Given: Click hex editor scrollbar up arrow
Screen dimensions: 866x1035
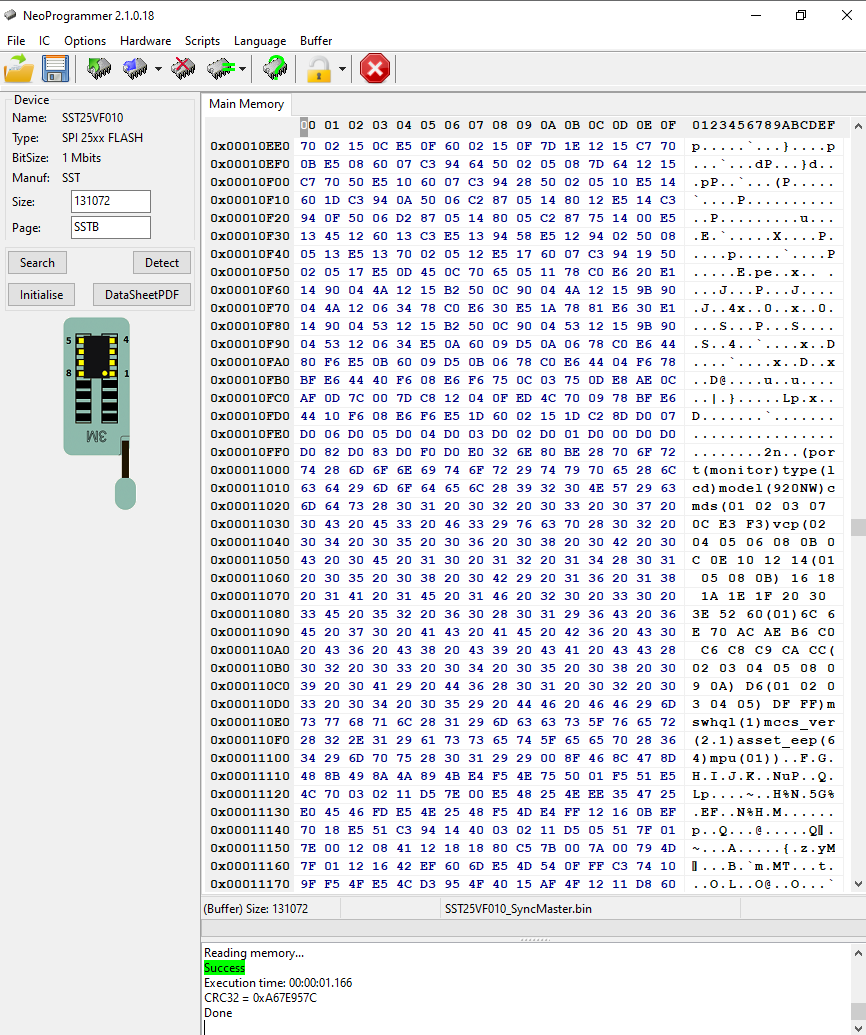Looking at the screenshot, I should click(x=858, y=125).
